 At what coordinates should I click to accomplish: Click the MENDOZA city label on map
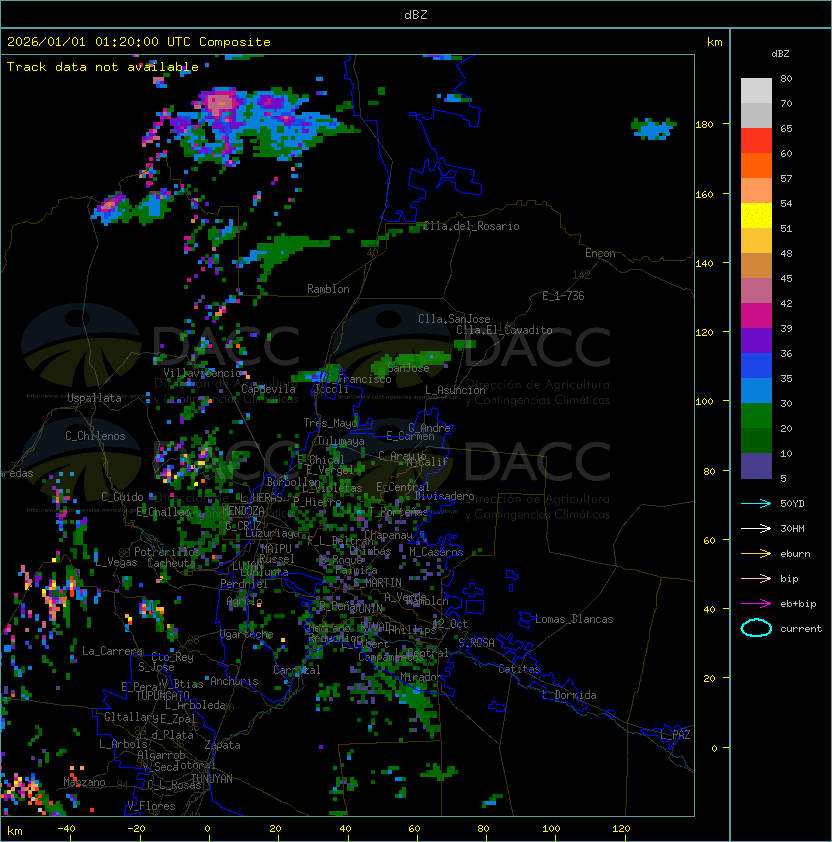click(244, 511)
